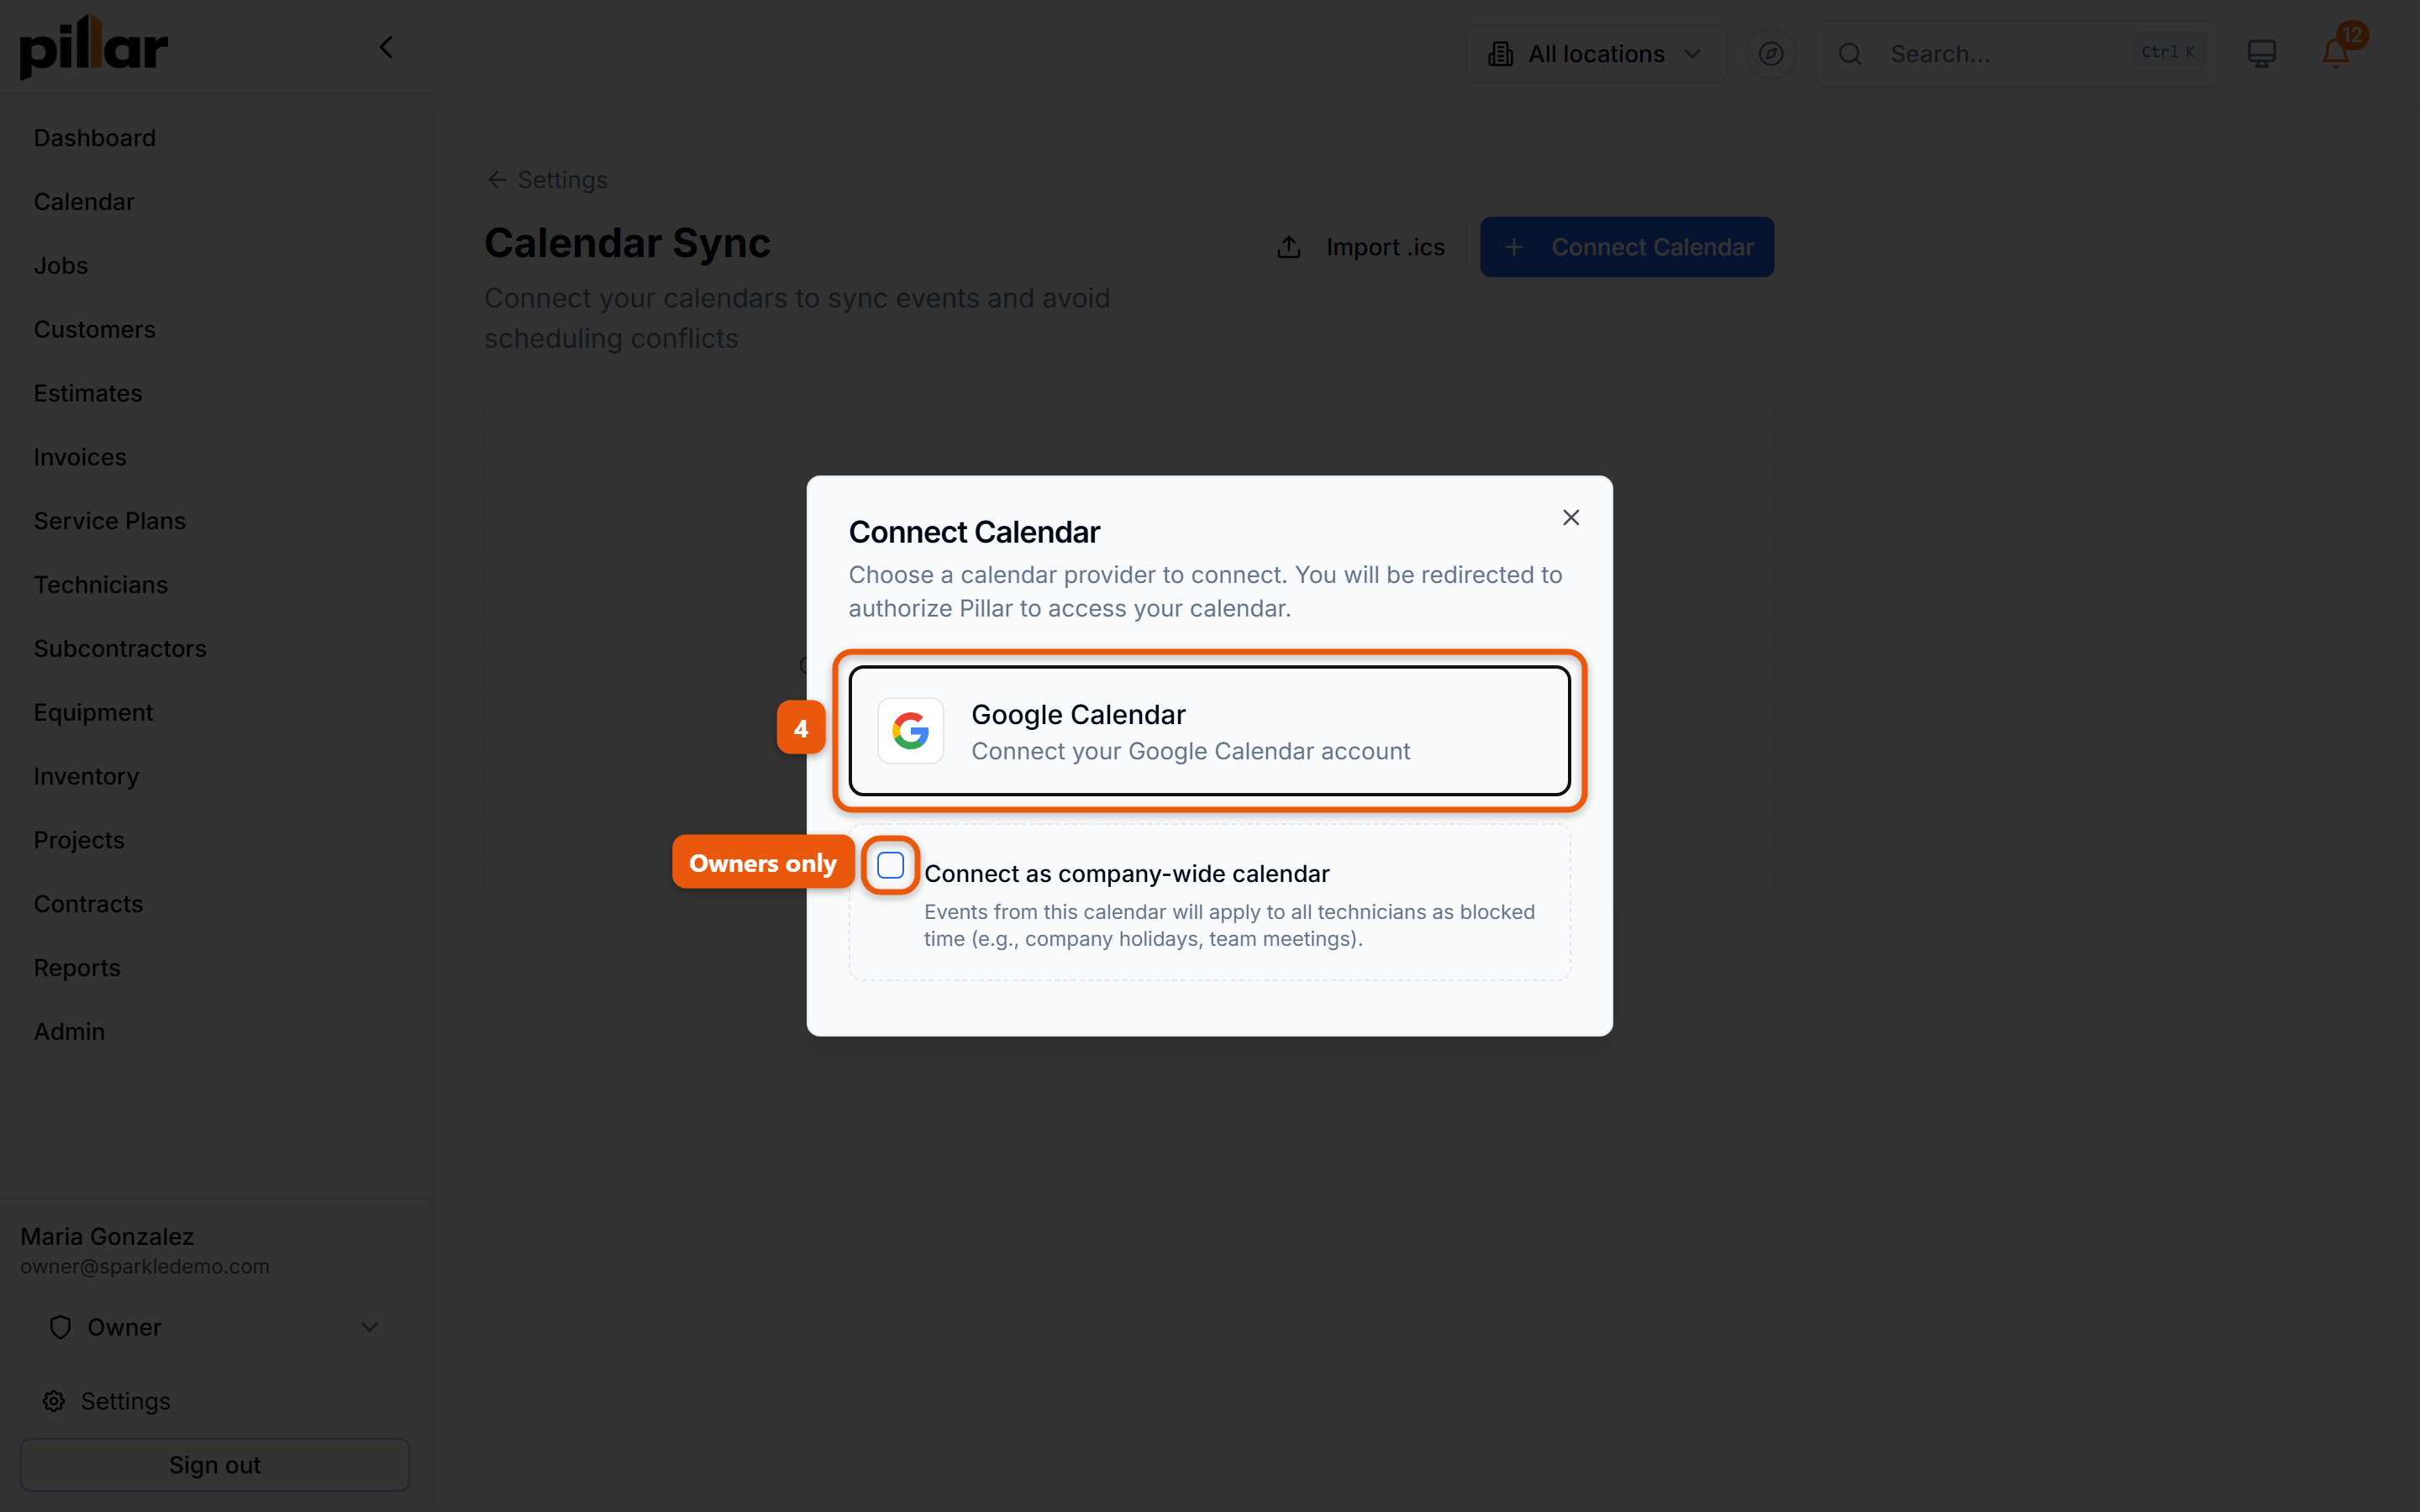
Task: Open Inventory section
Action: pyautogui.click(x=86, y=777)
